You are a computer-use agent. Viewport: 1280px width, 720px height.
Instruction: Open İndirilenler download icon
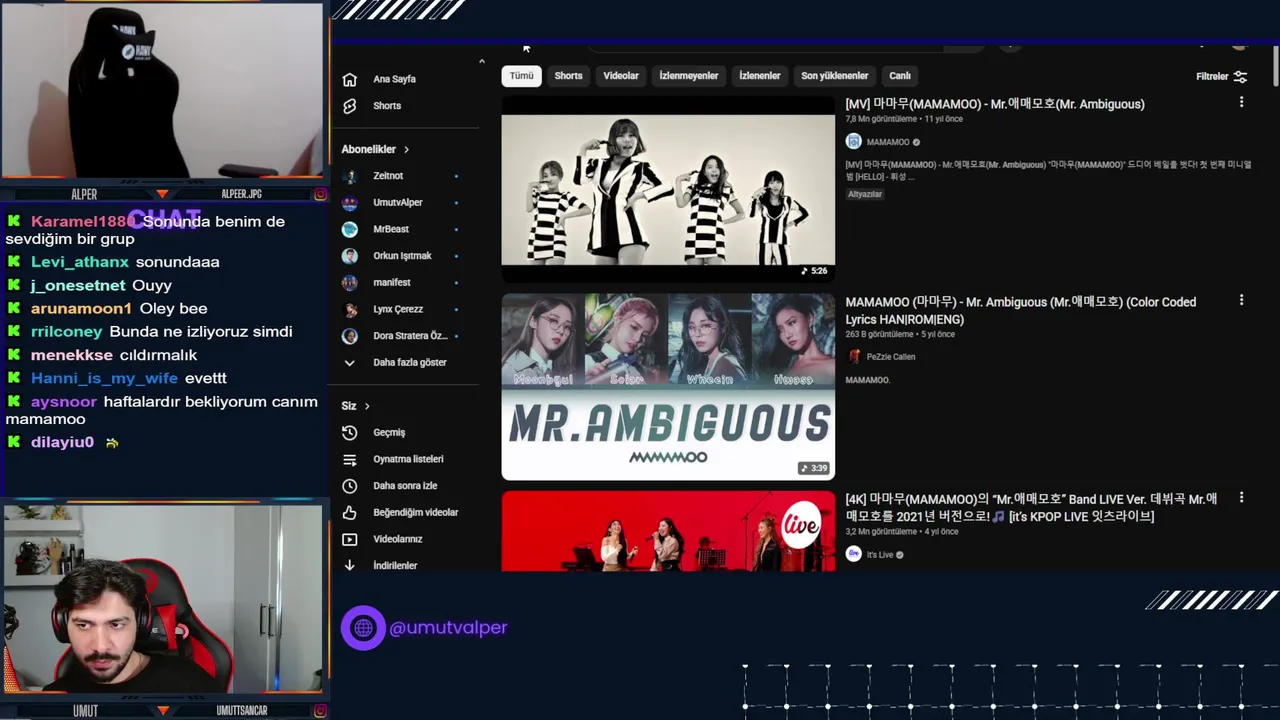(349, 566)
